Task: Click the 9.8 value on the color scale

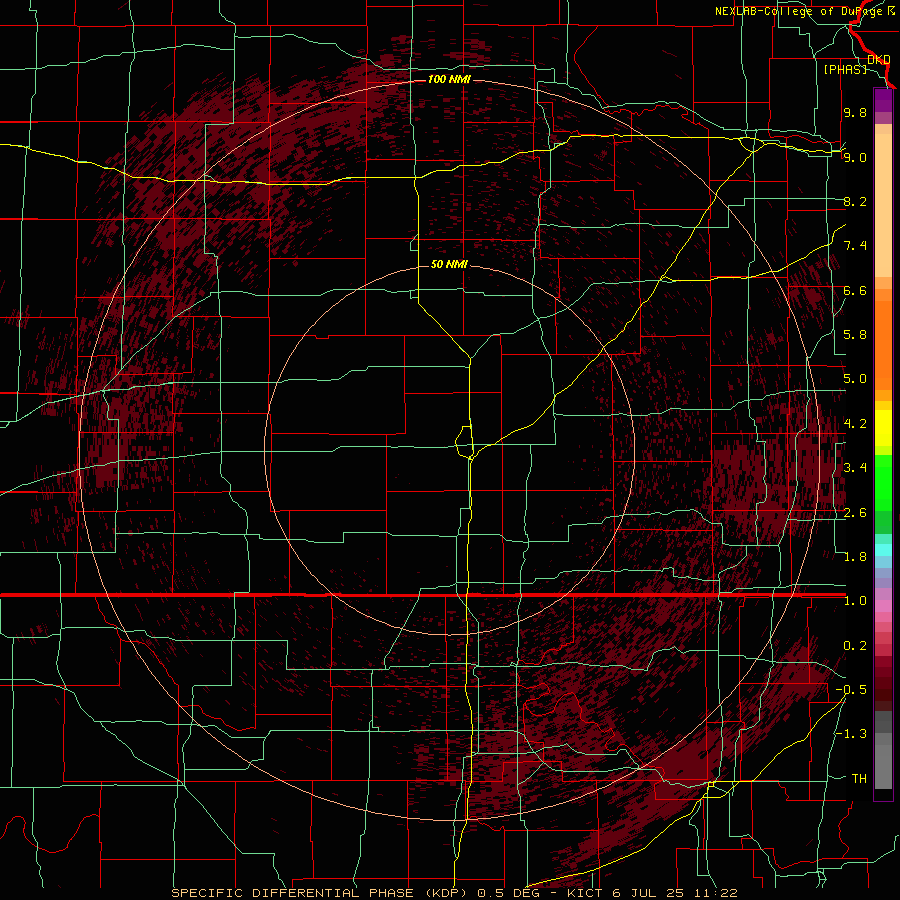Action: 855,112
